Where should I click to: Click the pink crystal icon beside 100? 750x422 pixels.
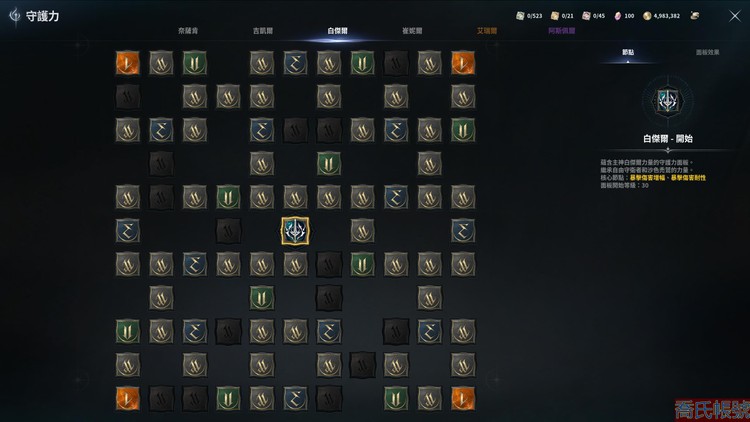click(x=618, y=16)
